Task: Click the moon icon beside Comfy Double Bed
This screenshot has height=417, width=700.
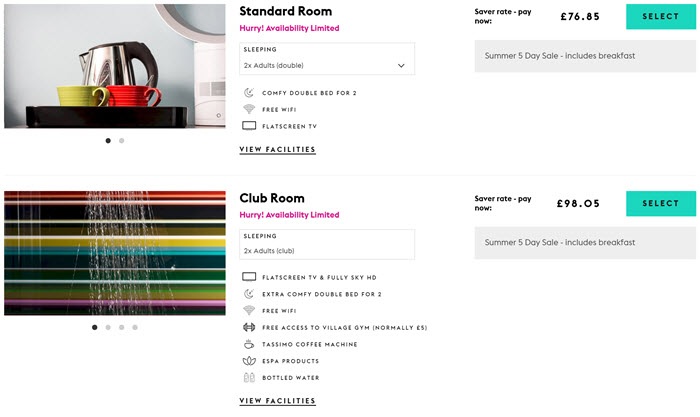Action: coord(249,92)
